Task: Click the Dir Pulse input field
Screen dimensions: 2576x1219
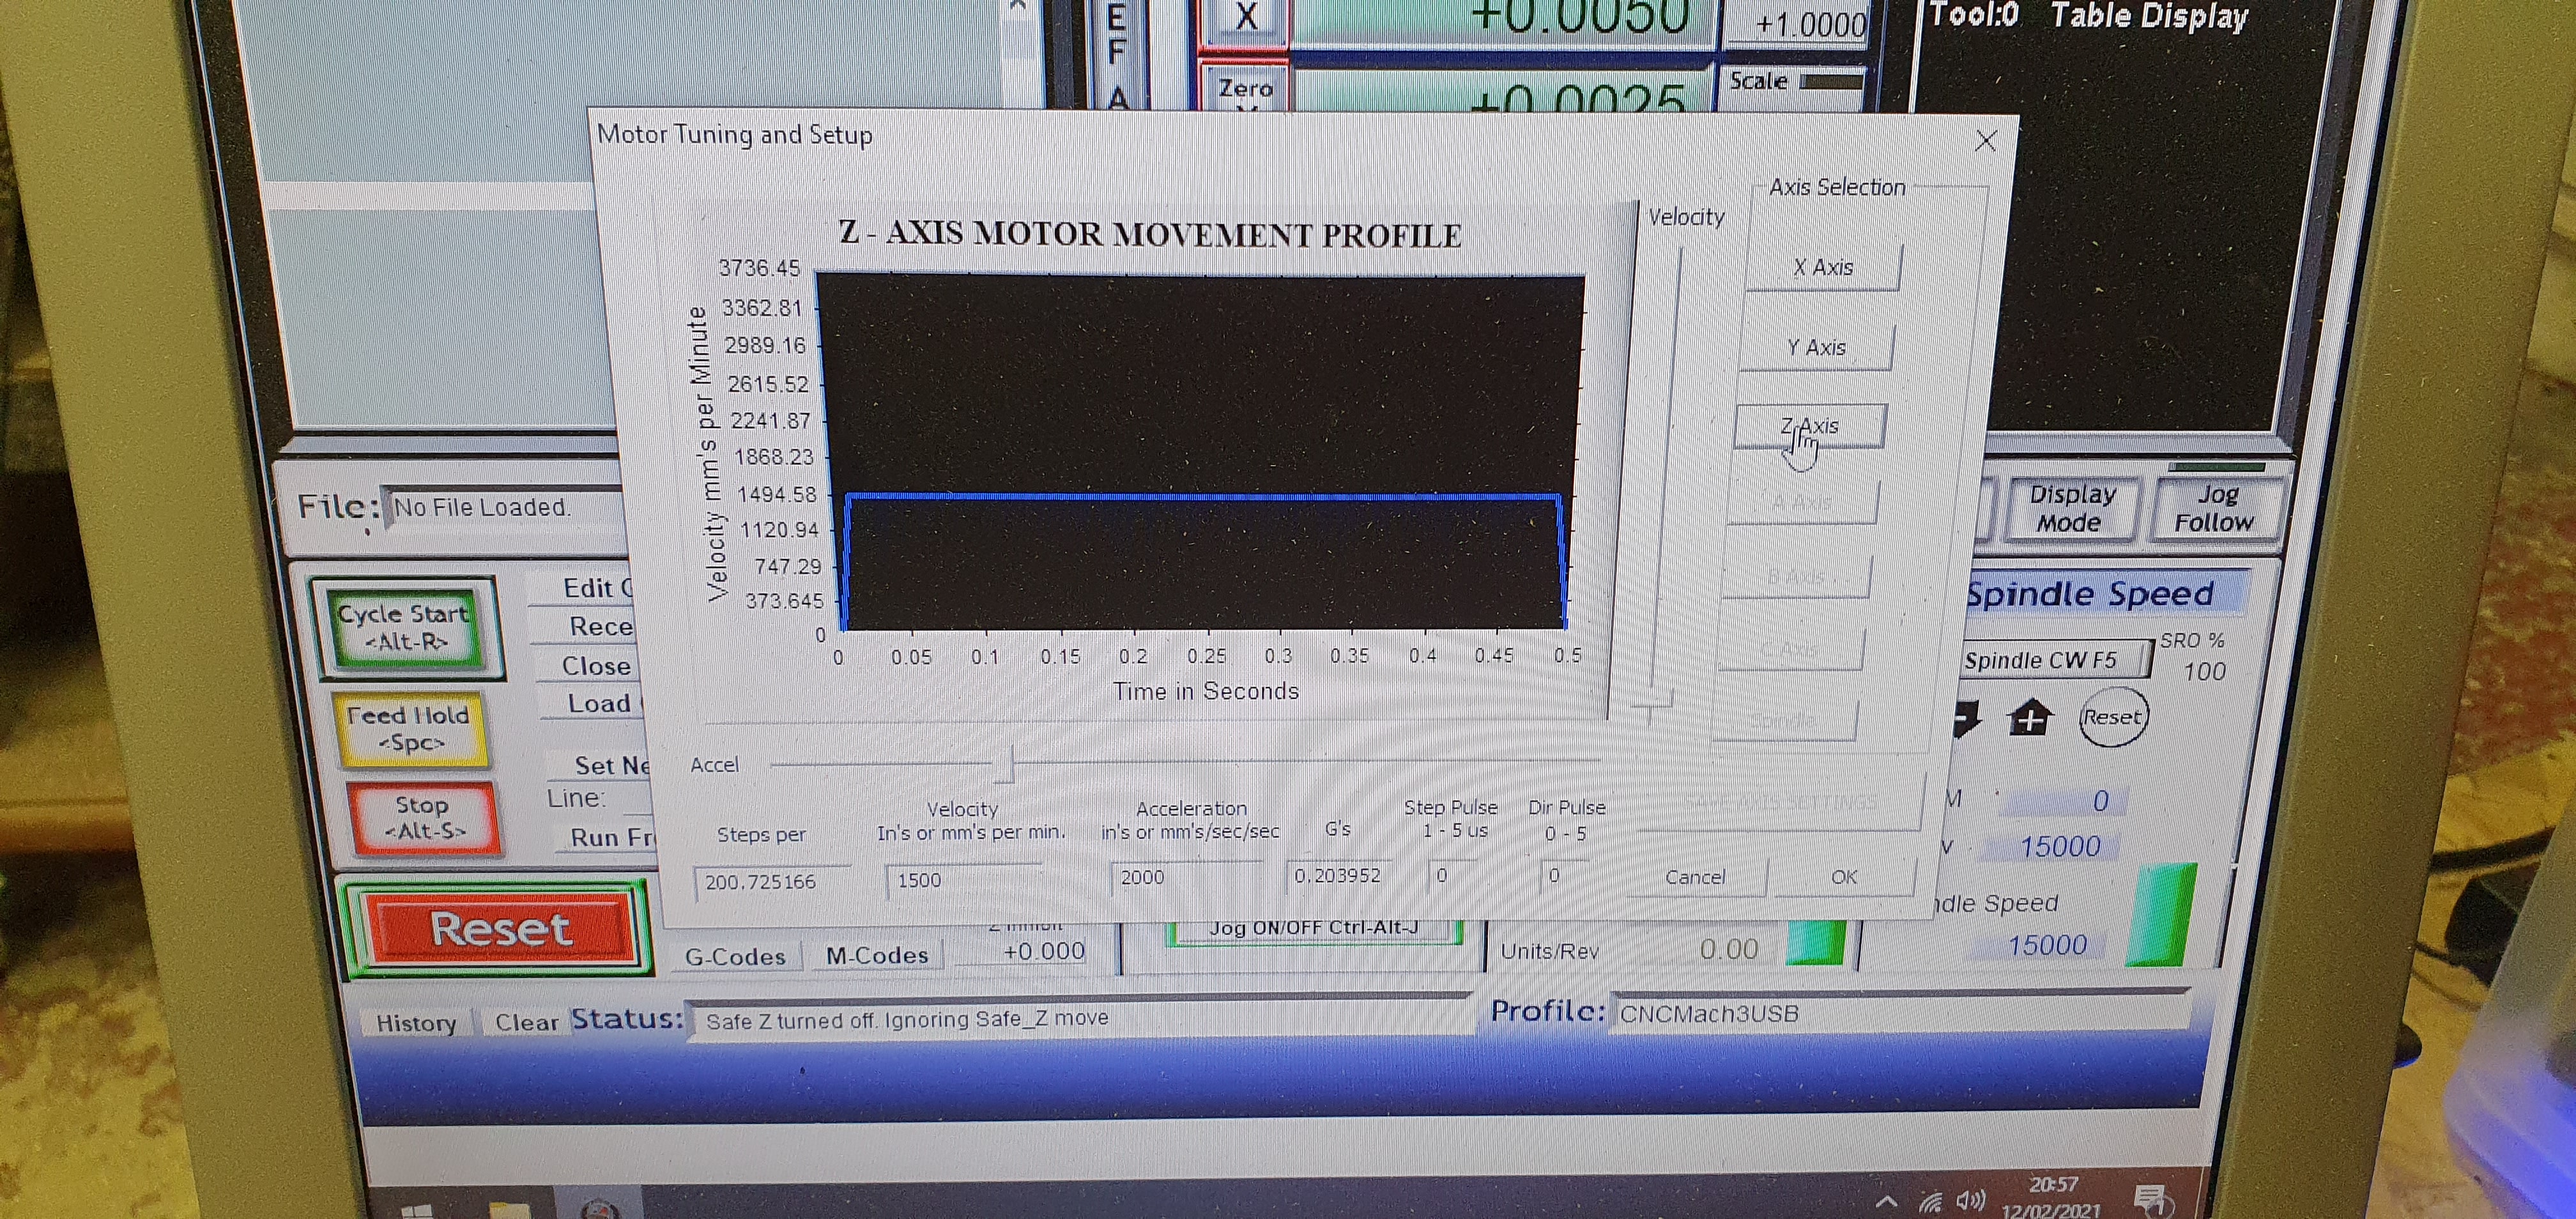Action: [1564, 875]
